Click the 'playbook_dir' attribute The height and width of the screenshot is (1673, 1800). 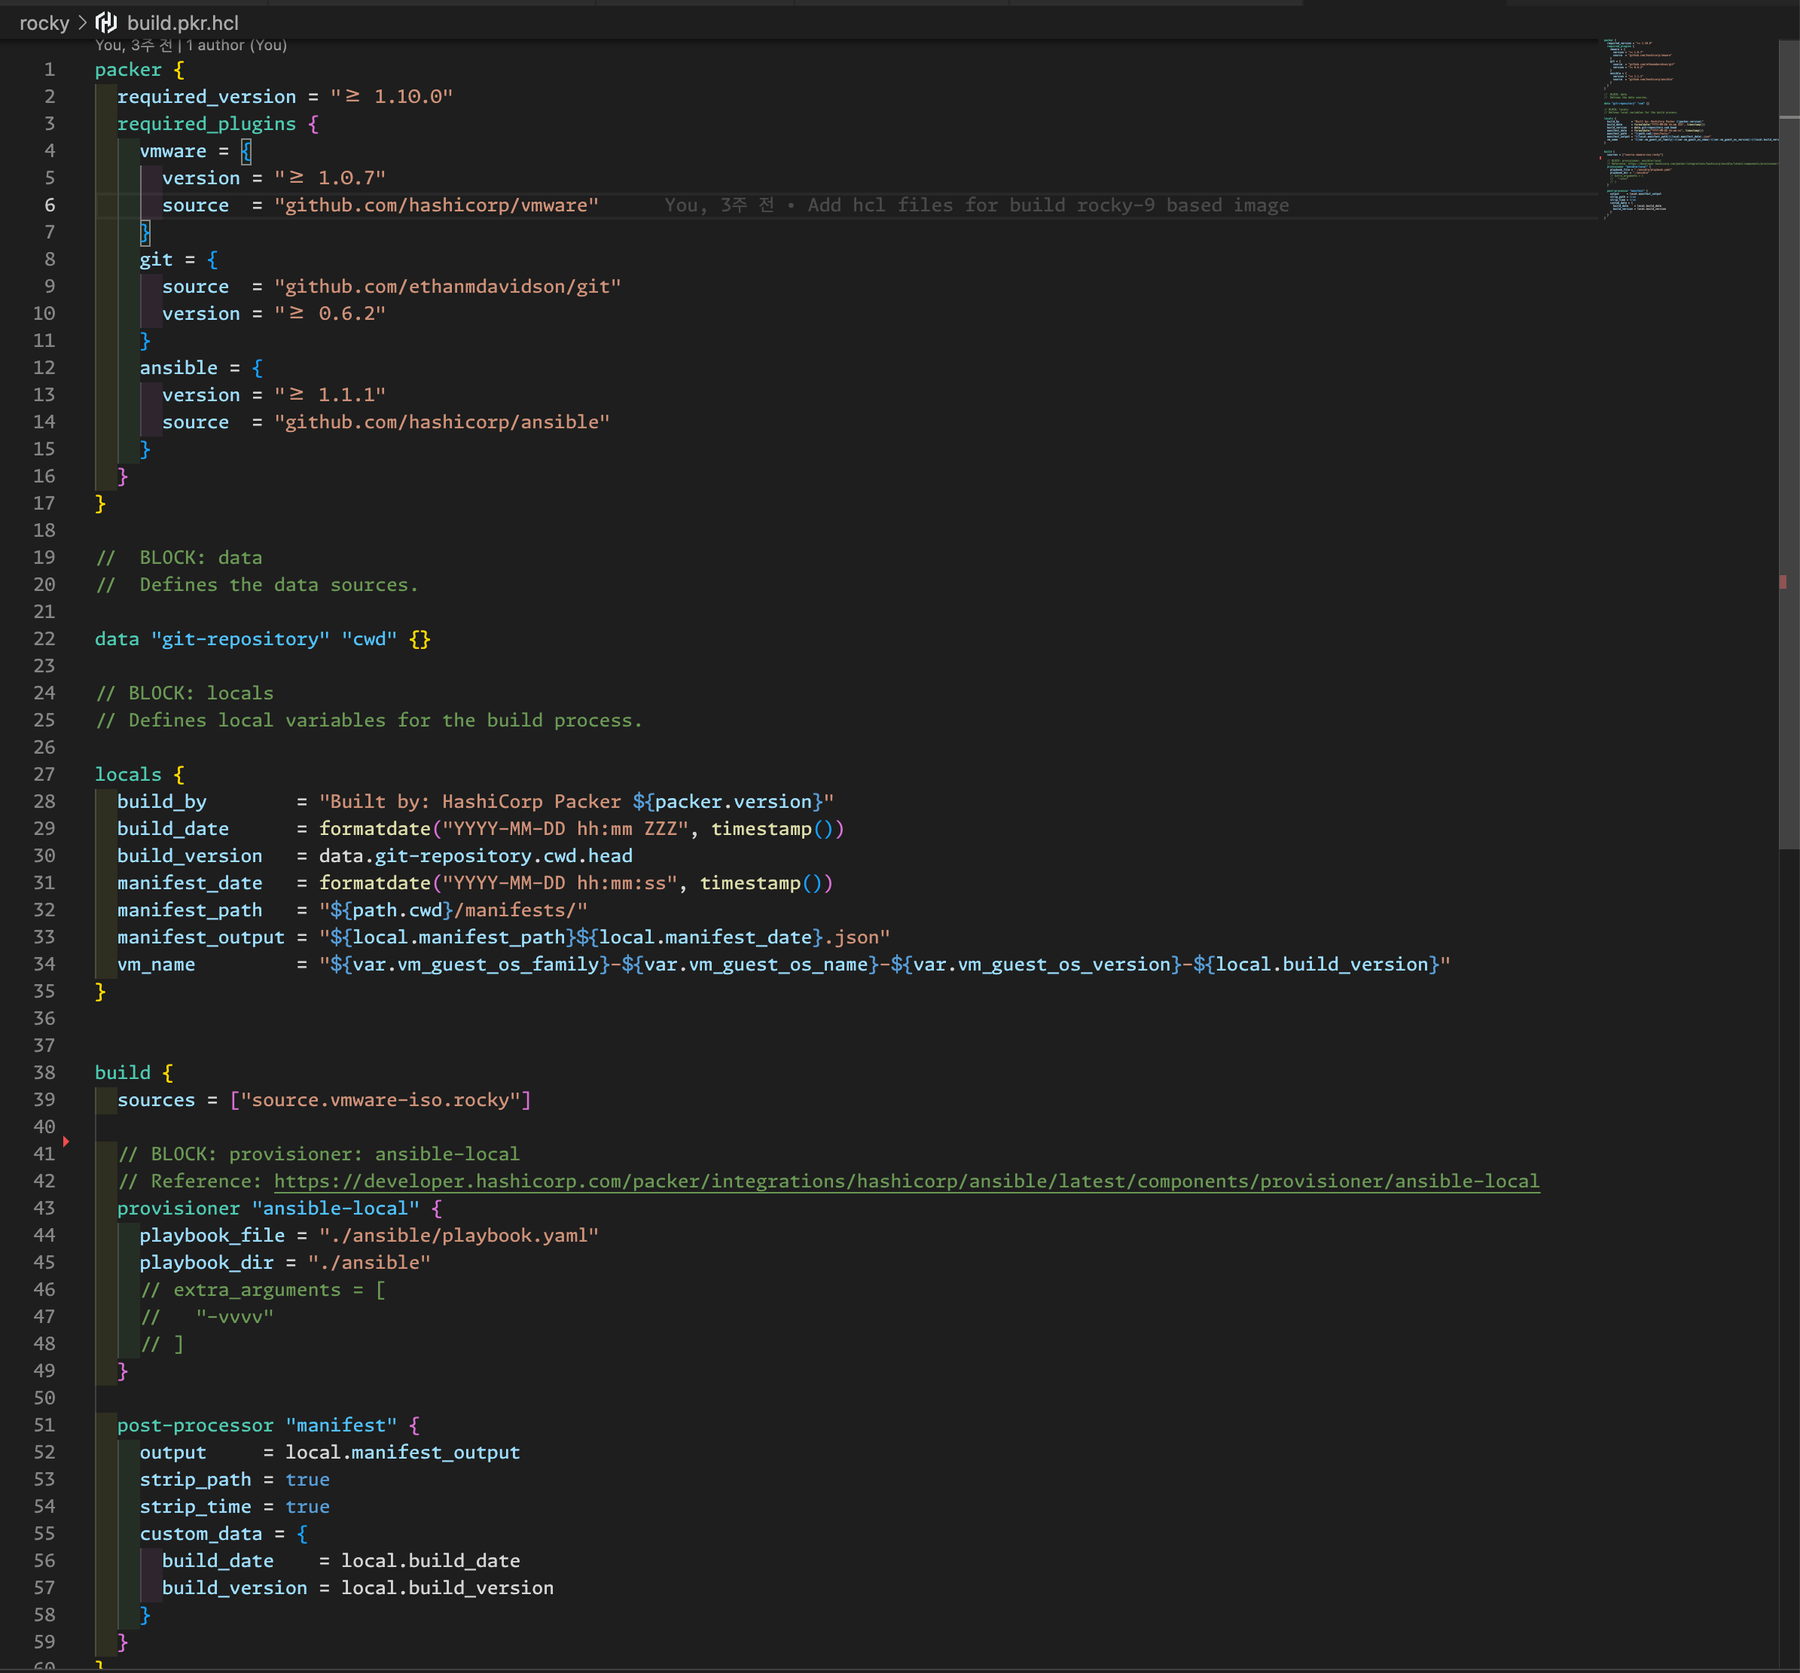[x=207, y=1263]
